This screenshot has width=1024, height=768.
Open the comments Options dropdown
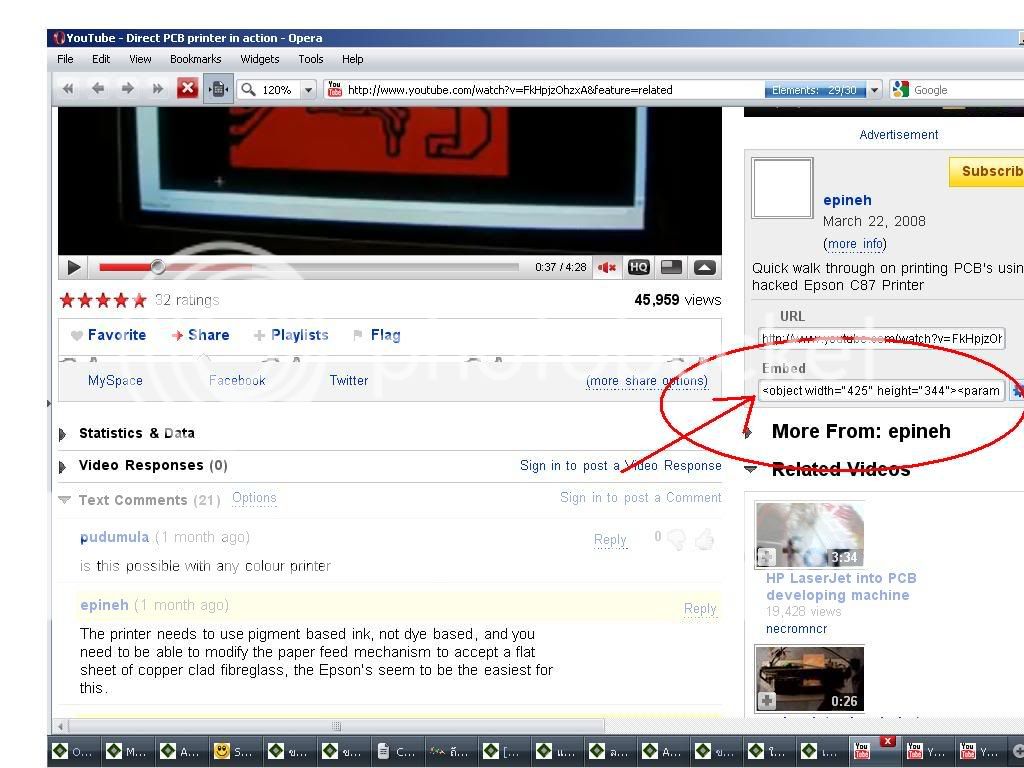pyautogui.click(x=254, y=498)
